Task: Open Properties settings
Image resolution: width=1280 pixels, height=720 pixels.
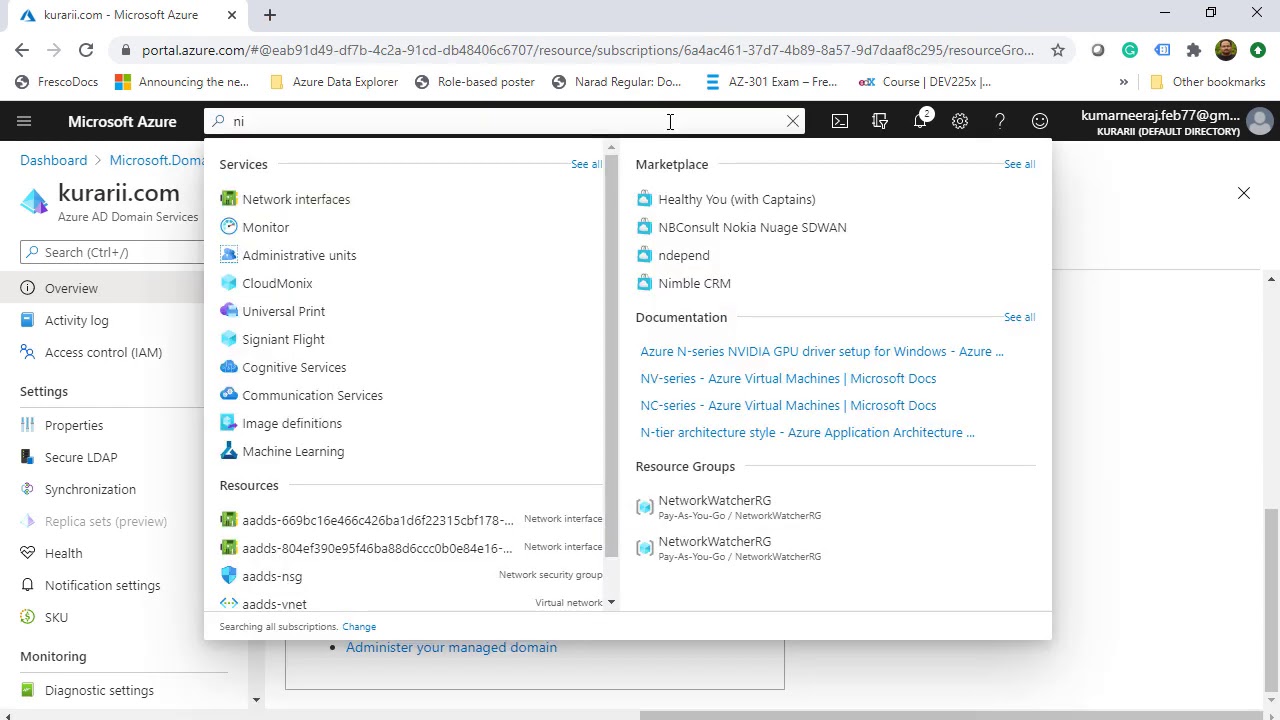Action: [x=74, y=425]
